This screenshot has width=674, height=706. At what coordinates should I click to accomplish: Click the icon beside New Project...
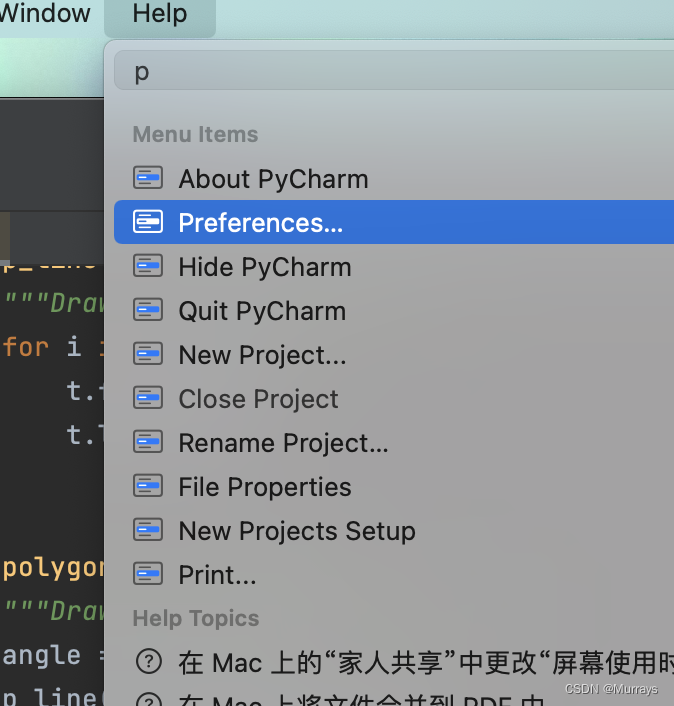[x=148, y=354]
